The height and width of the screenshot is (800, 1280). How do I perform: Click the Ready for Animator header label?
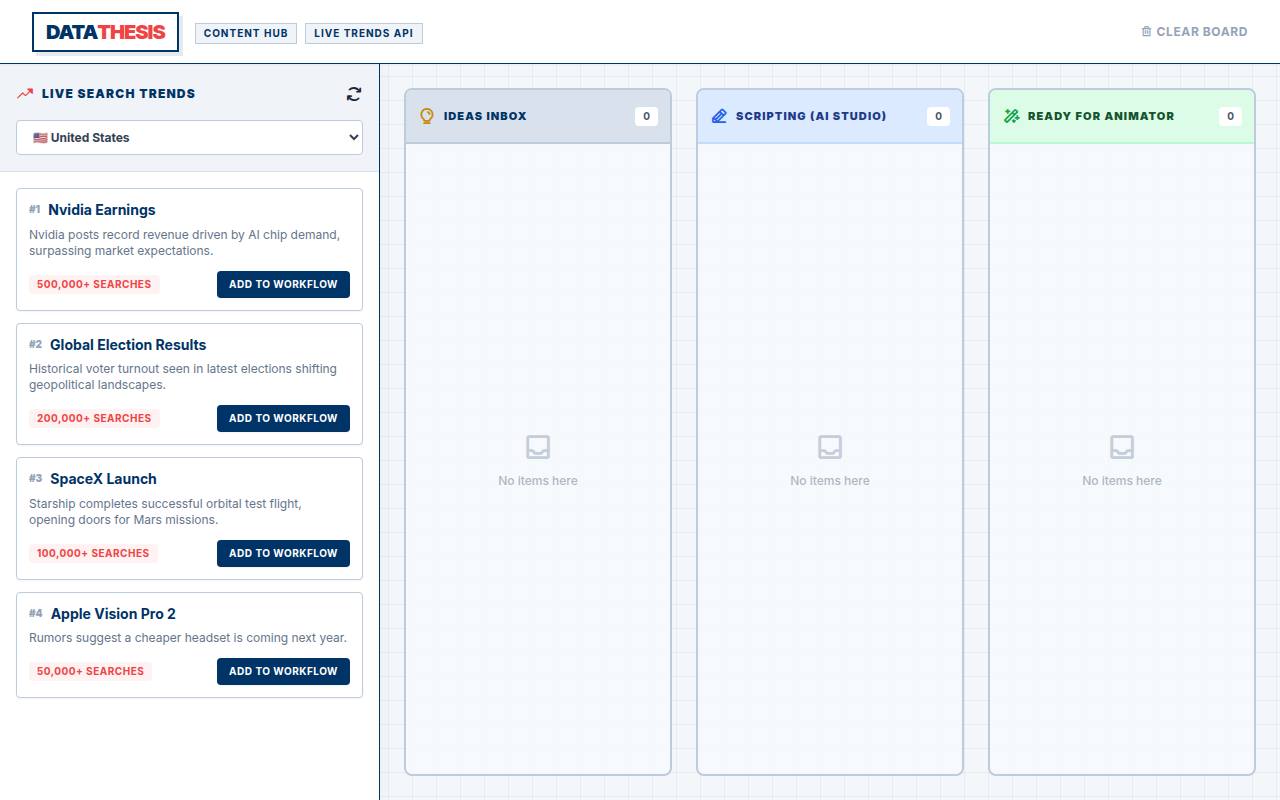point(1101,116)
